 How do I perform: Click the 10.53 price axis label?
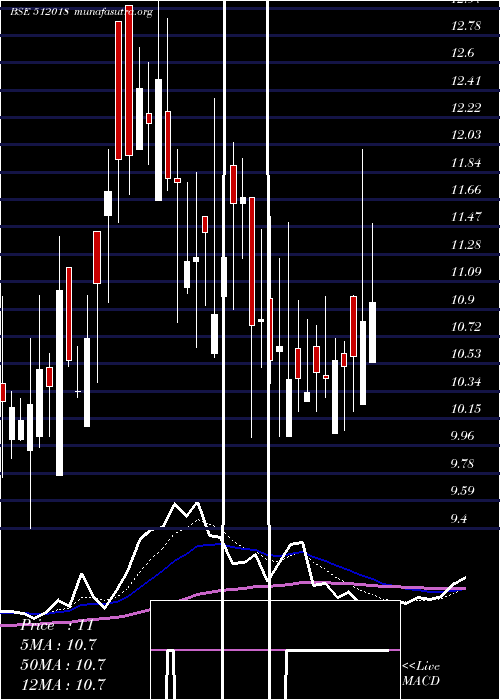(x=466, y=354)
